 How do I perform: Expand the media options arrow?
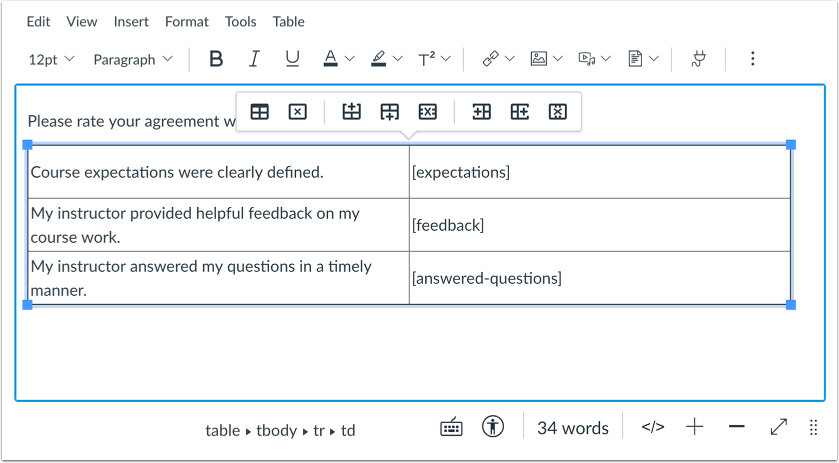(x=606, y=58)
